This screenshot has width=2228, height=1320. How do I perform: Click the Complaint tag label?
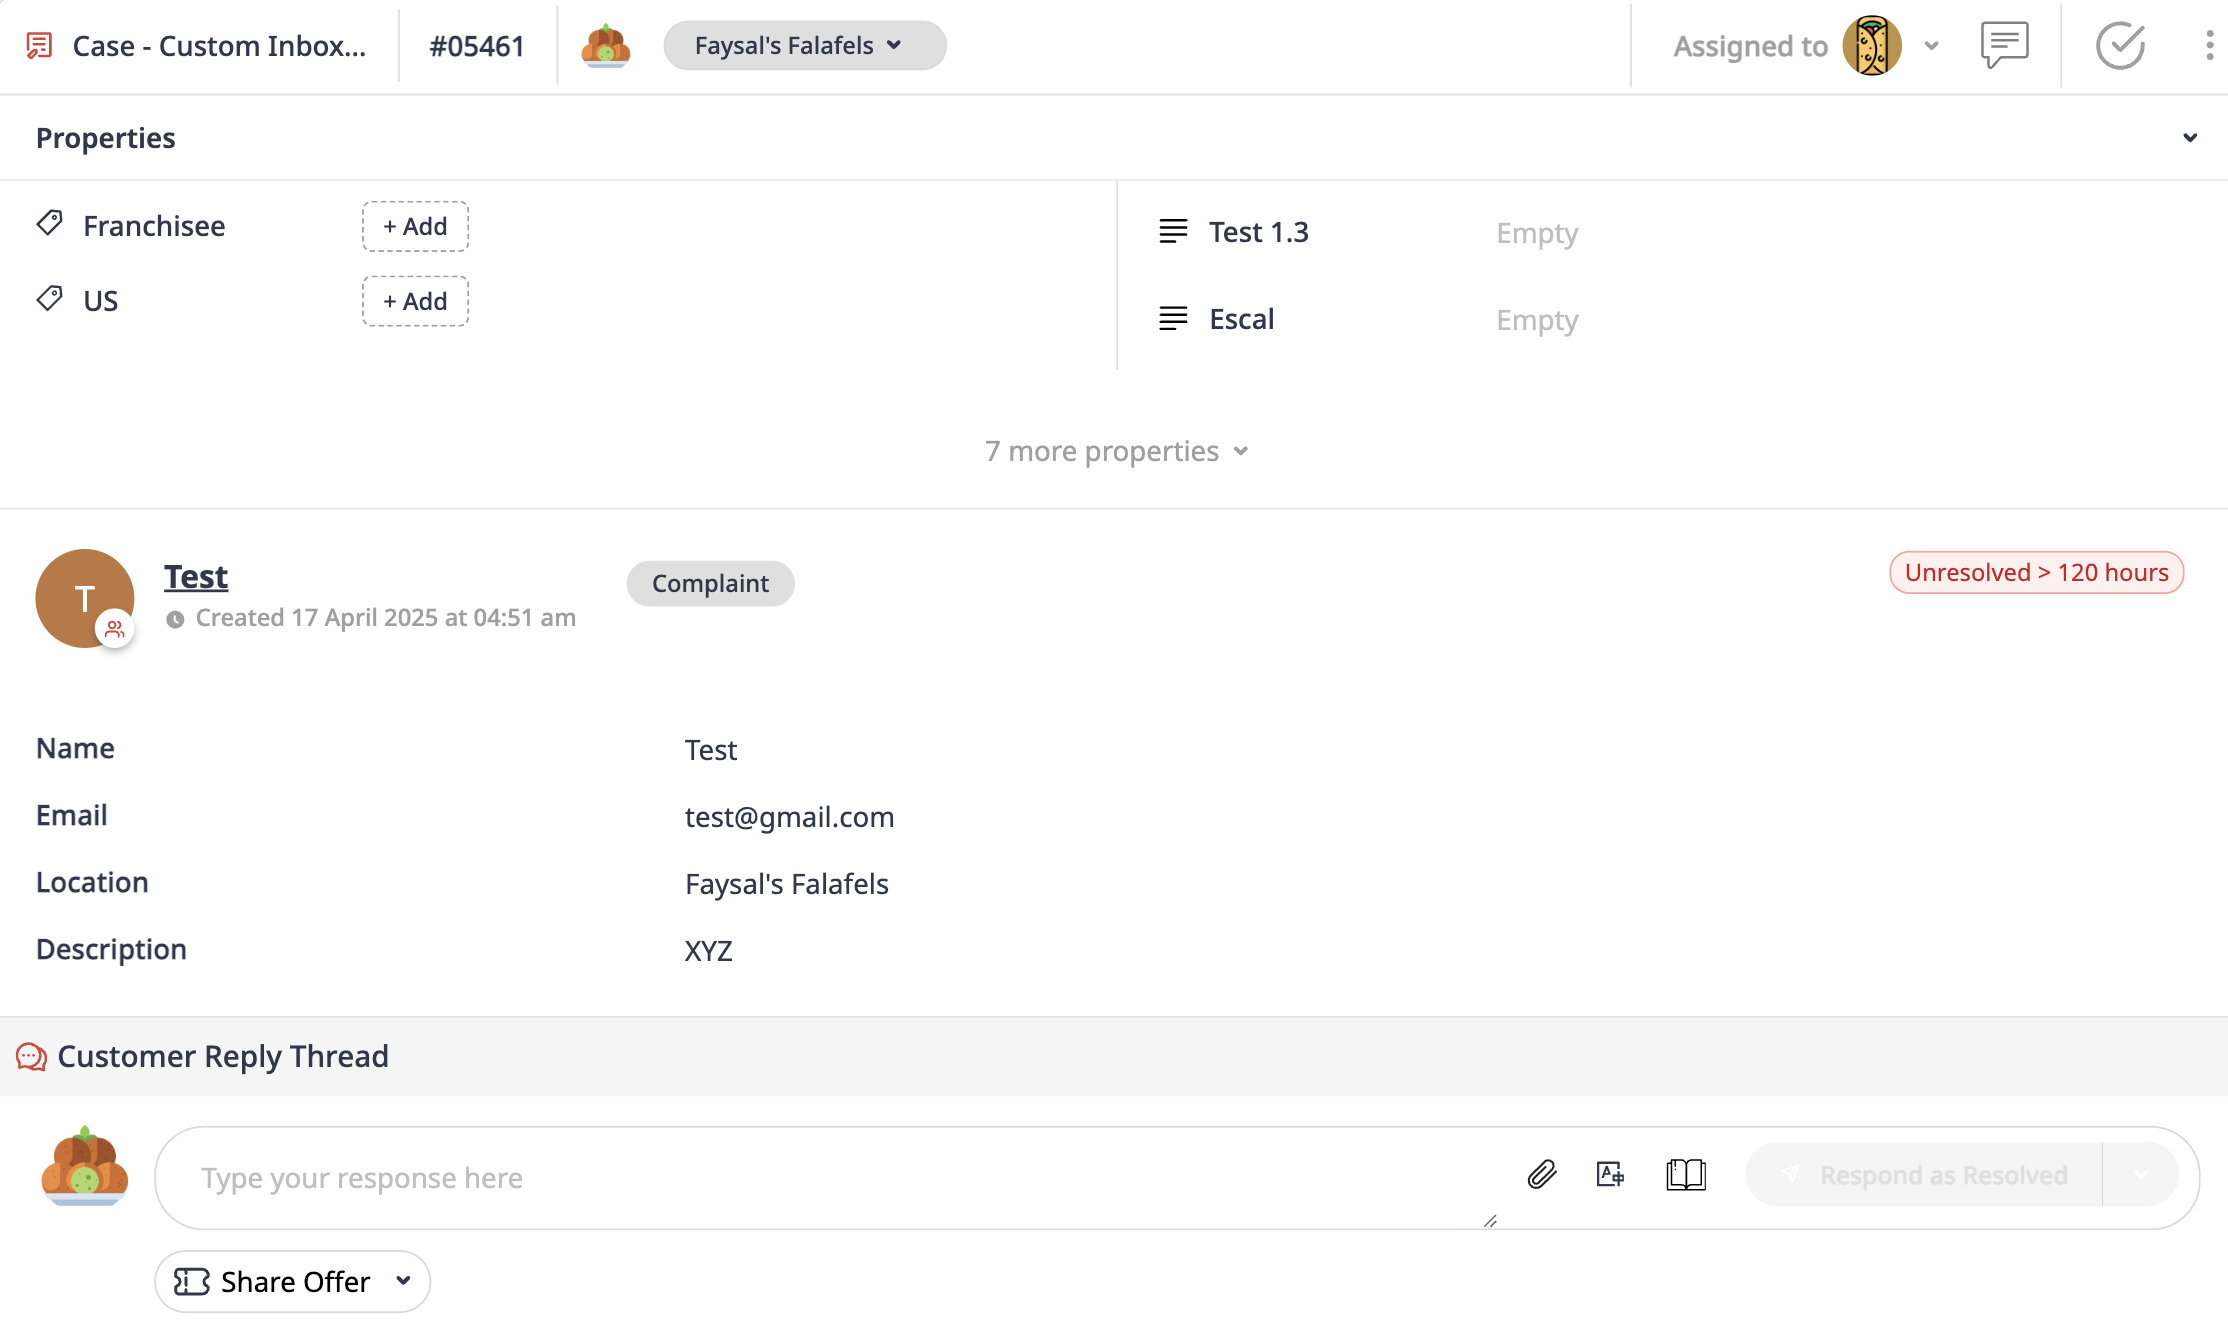[x=710, y=583]
